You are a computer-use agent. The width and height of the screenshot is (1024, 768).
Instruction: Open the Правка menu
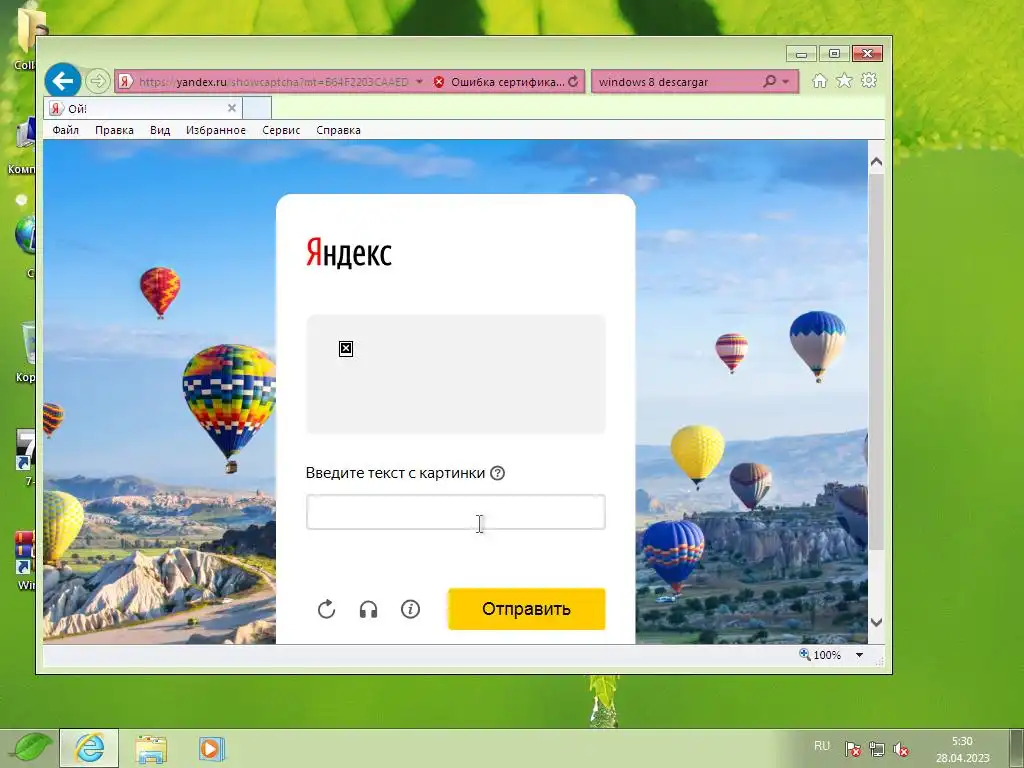[x=114, y=130]
